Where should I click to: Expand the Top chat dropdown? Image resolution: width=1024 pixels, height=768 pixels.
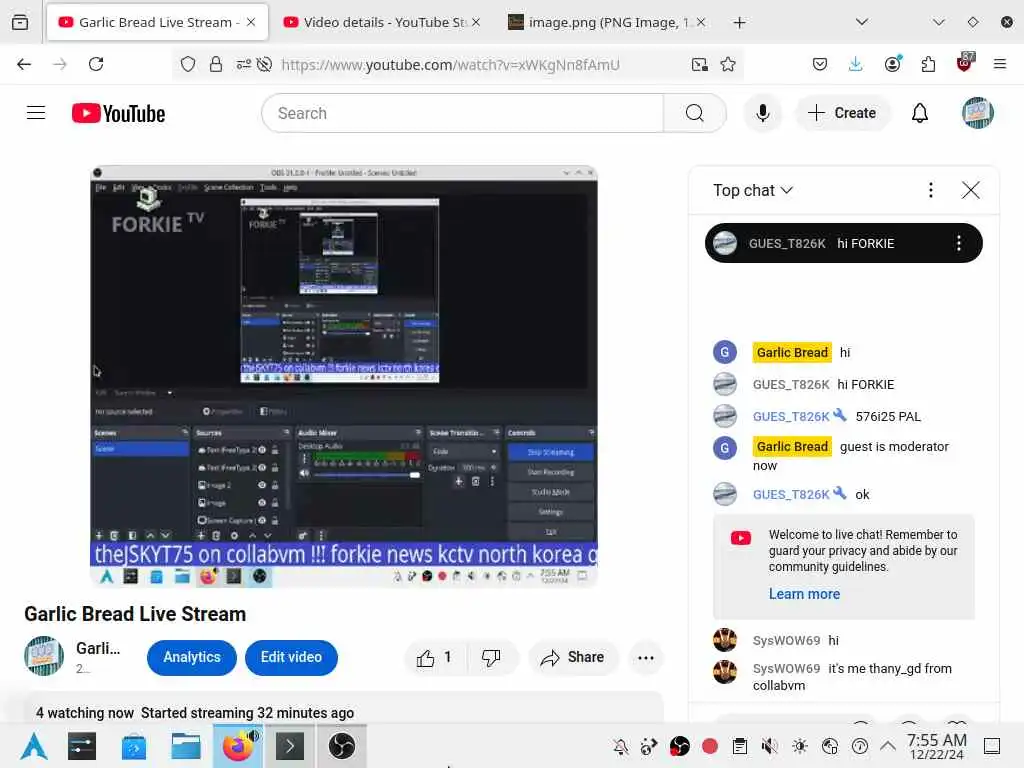click(753, 190)
